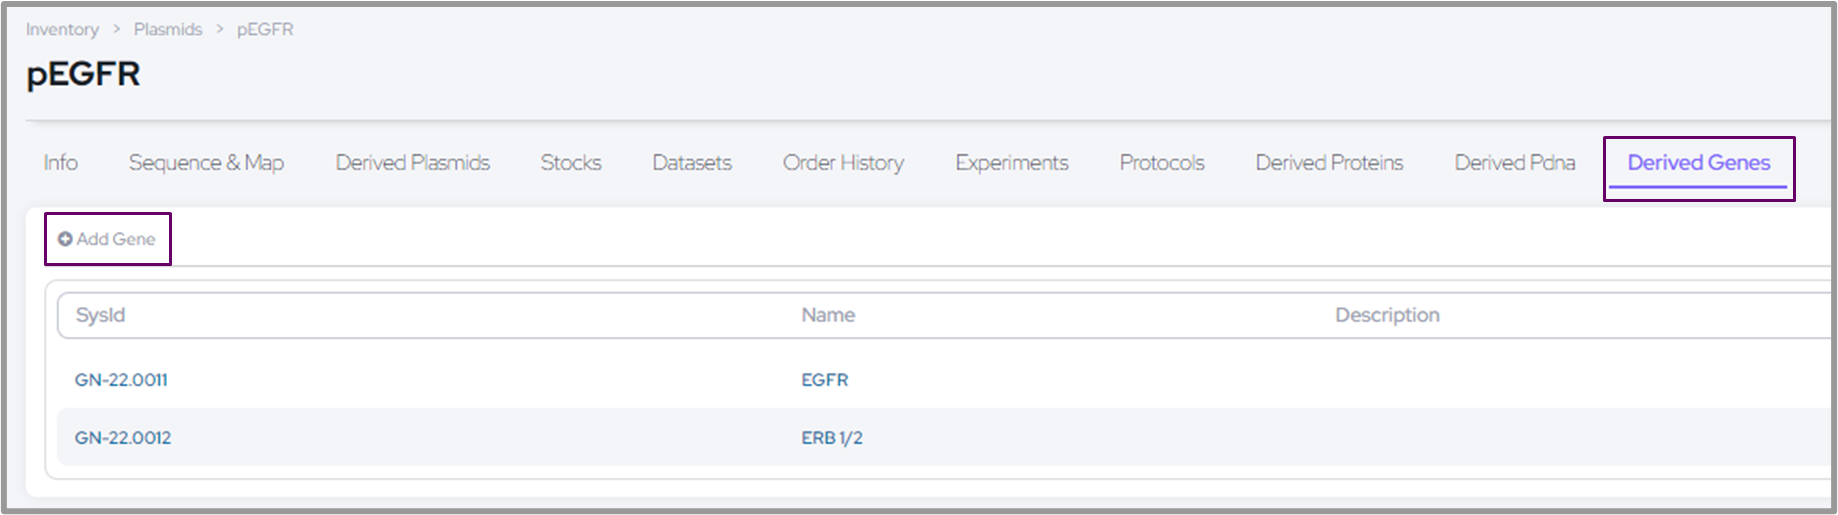Go to Plasmids in the breadcrumb
This screenshot has width=1838, height=515.
tap(168, 30)
